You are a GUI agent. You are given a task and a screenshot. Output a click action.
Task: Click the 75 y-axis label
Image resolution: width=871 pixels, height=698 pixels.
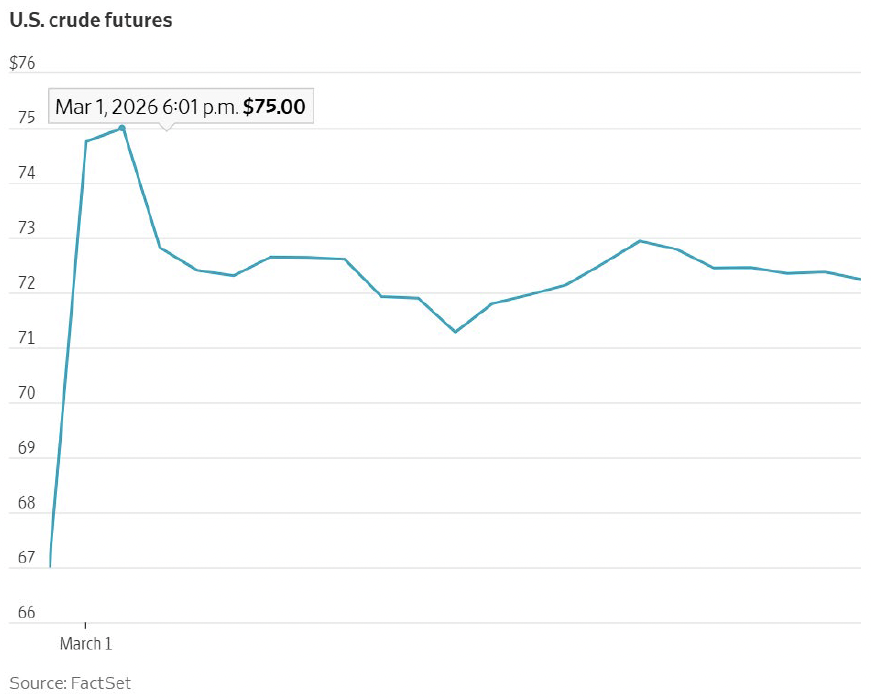(25, 119)
